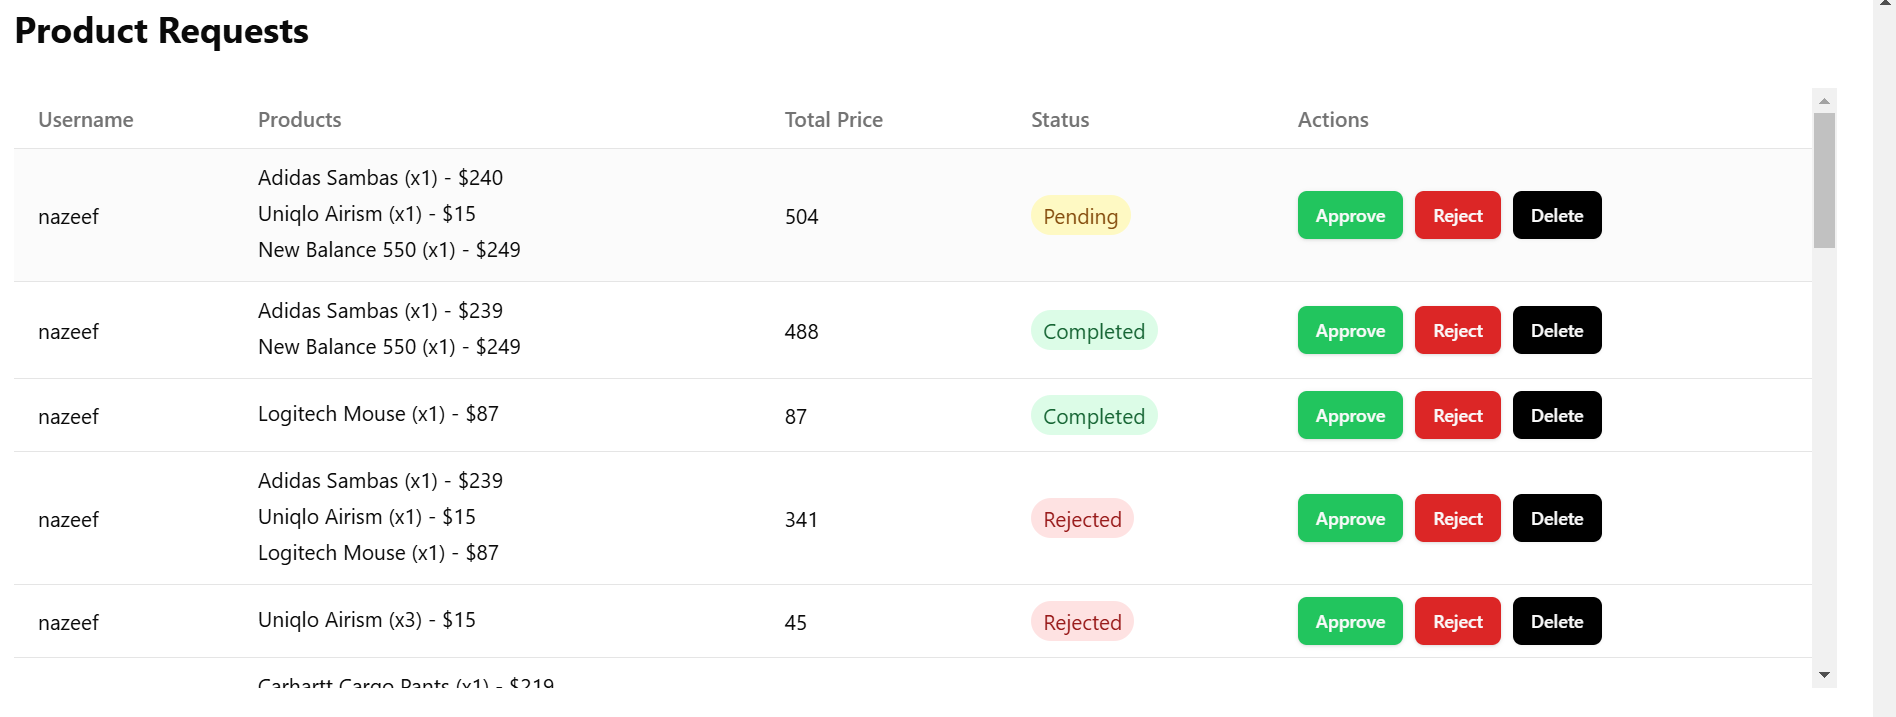Viewport: 1896px width, 717px height.
Task: Delete the rejected $341 request
Action: click(x=1556, y=518)
